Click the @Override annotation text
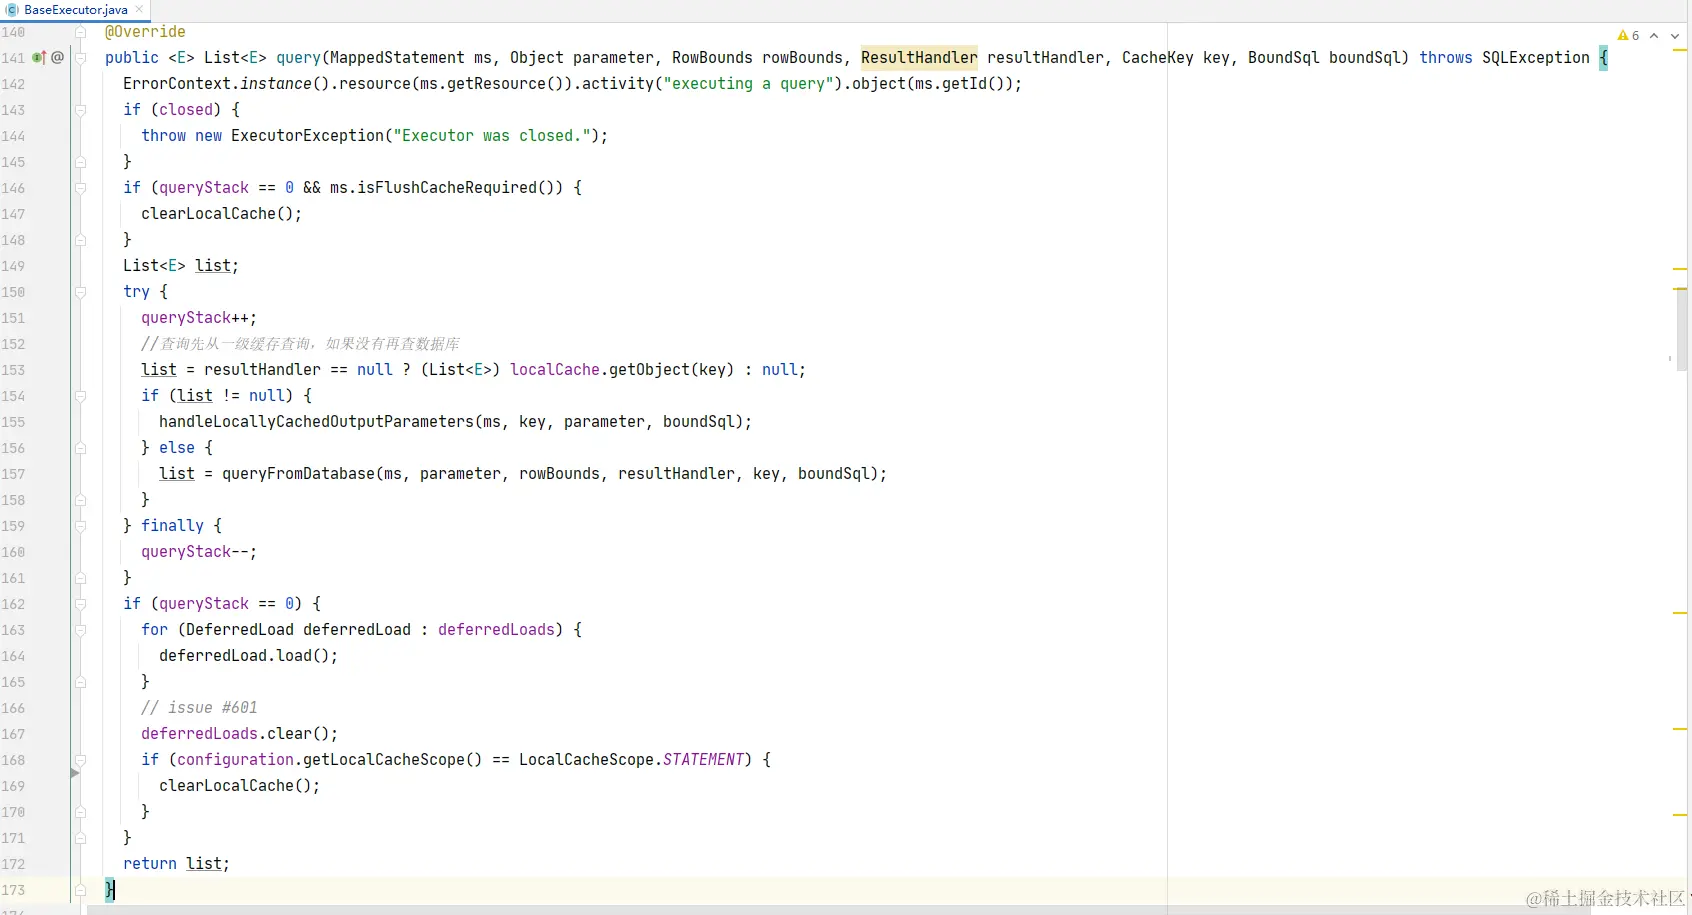The width and height of the screenshot is (1692, 915). (x=145, y=32)
